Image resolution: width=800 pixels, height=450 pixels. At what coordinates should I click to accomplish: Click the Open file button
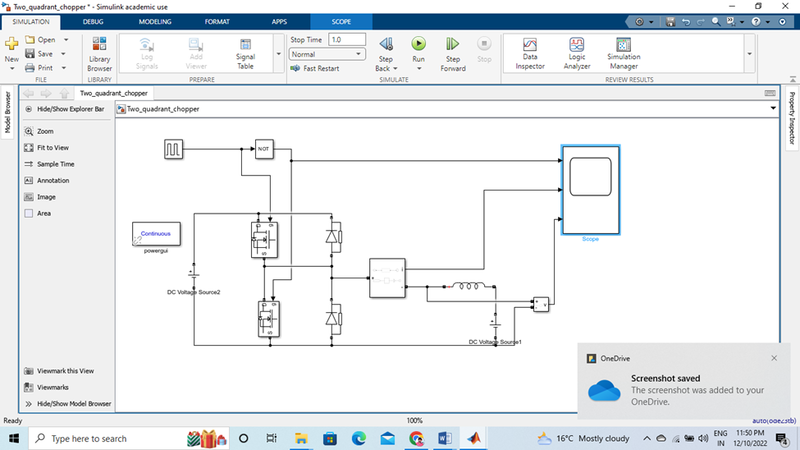[x=41, y=40]
